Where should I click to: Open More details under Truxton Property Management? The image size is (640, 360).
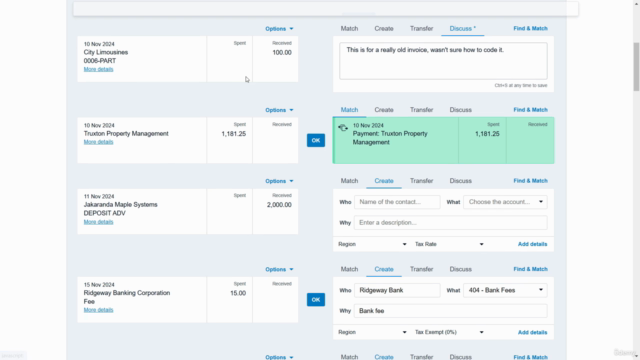pyautogui.click(x=98, y=142)
